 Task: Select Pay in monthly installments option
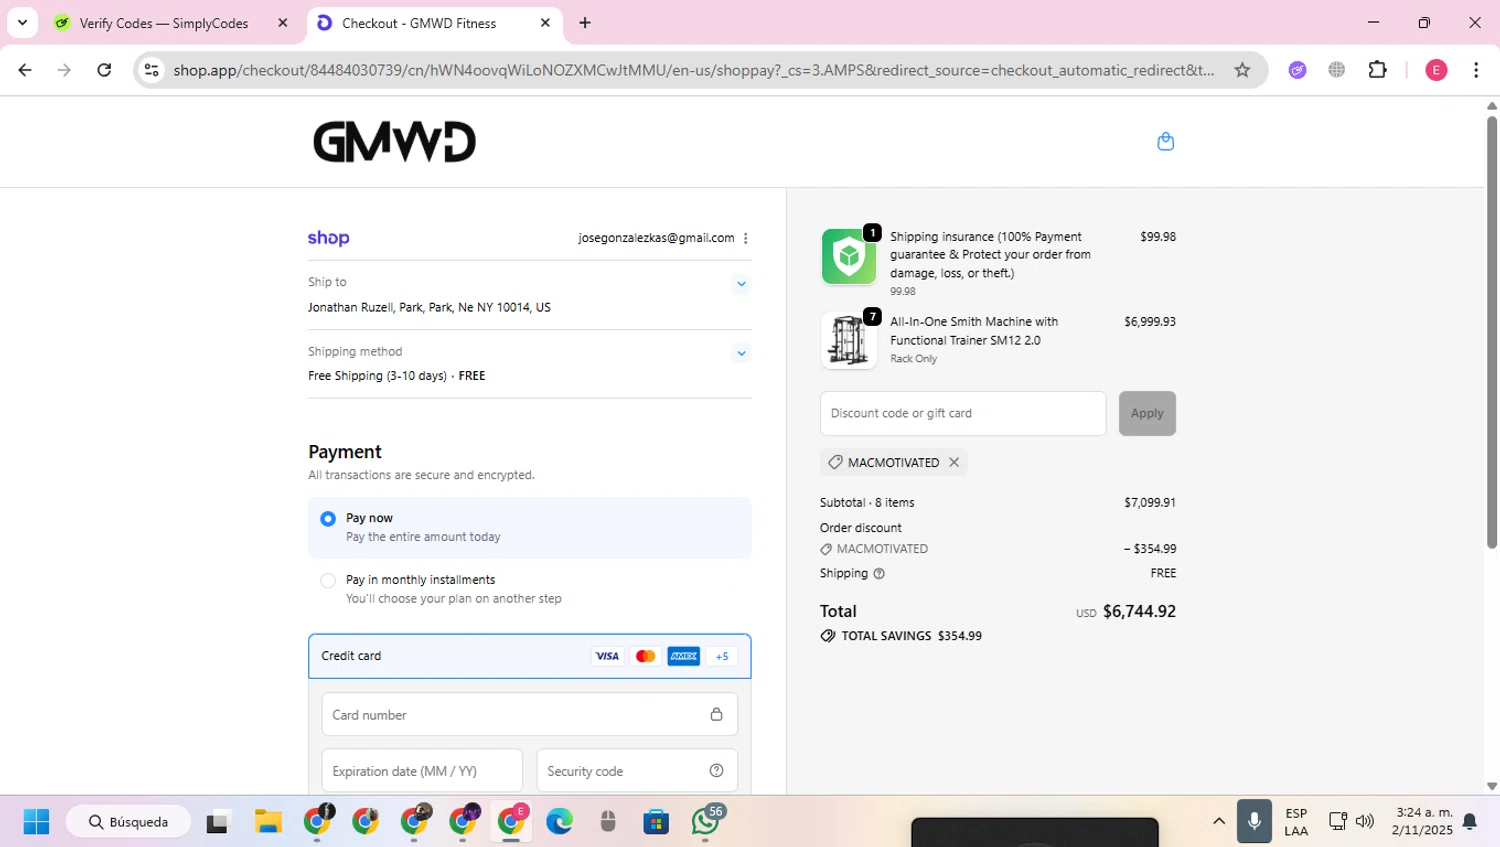click(328, 581)
